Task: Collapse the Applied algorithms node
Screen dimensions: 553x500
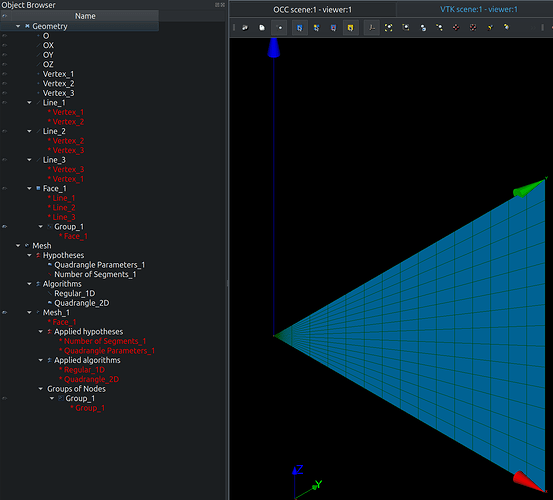Action: (x=41, y=360)
